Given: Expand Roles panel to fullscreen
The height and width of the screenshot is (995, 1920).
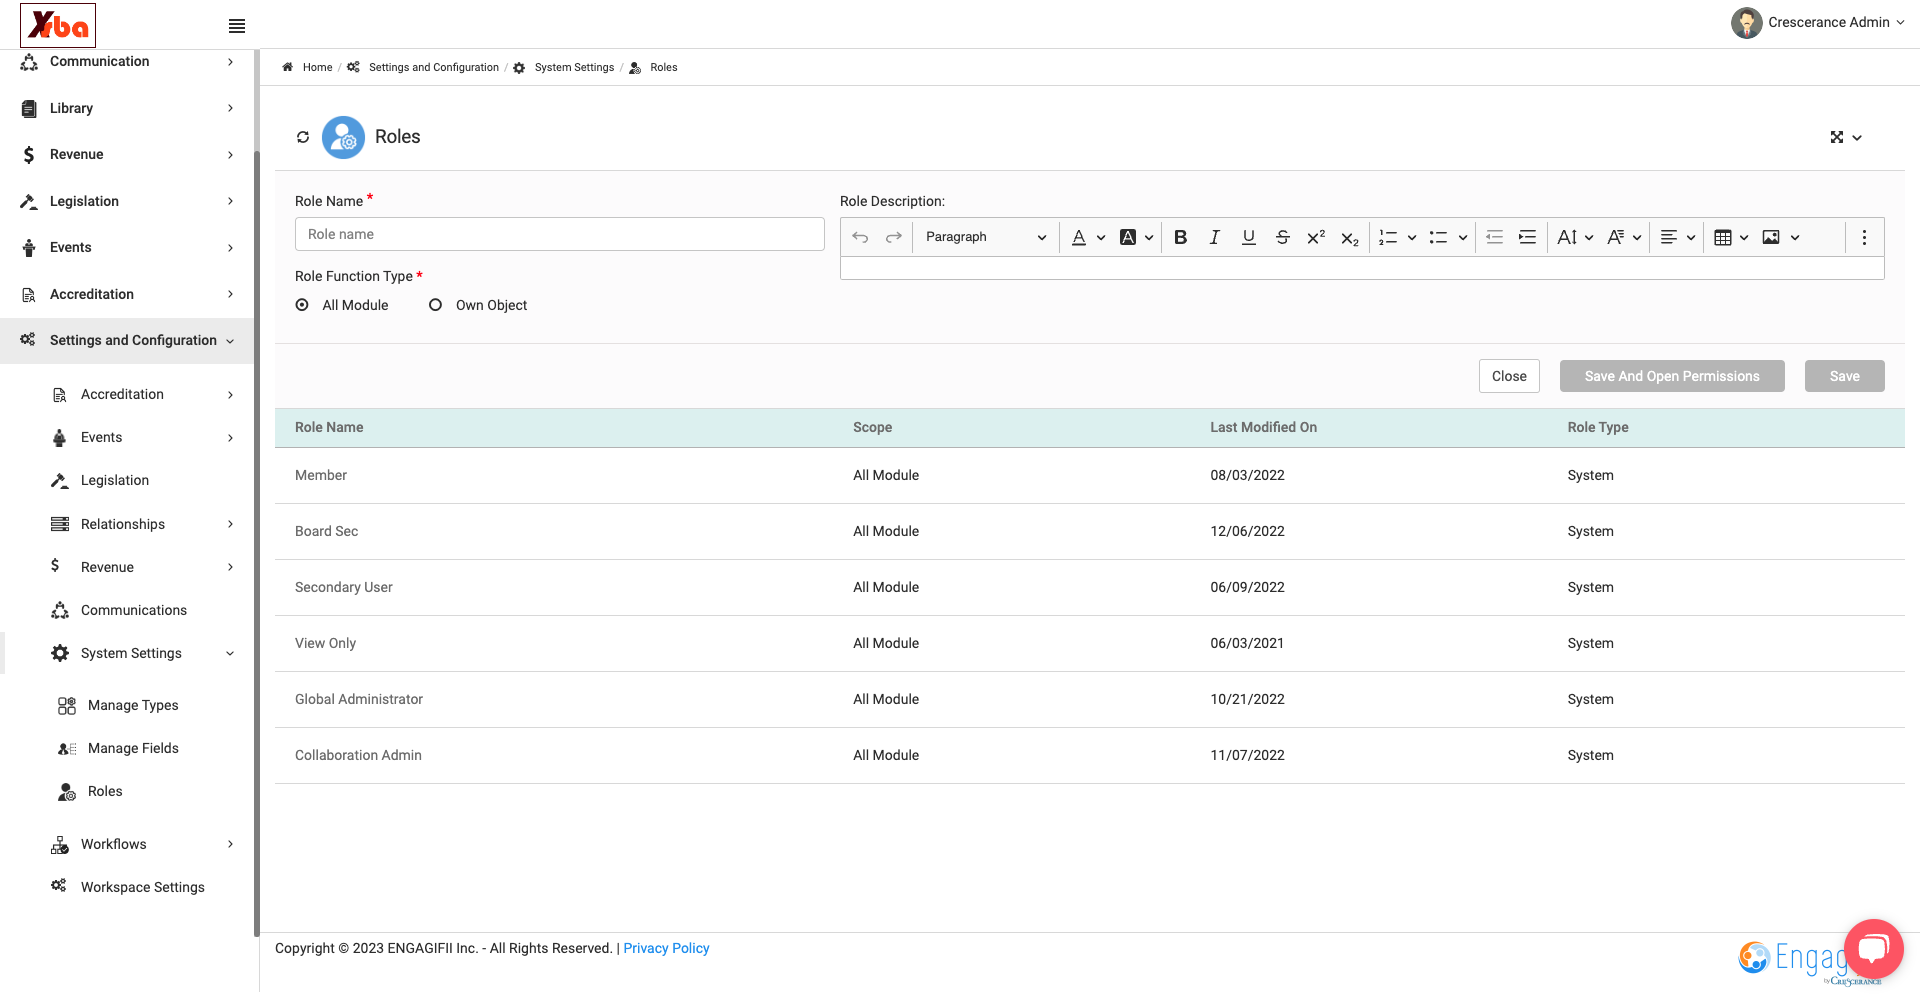Looking at the screenshot, I should pos(1837,137).
